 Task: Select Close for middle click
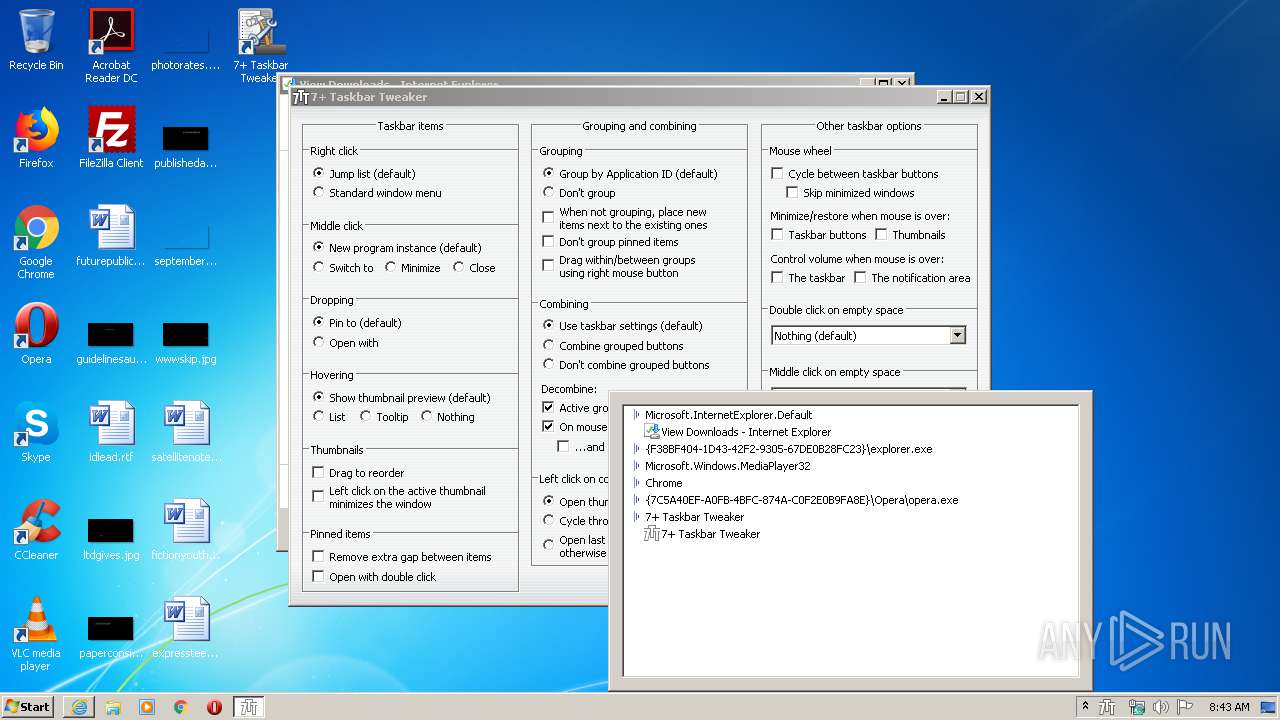pos(474,267)
